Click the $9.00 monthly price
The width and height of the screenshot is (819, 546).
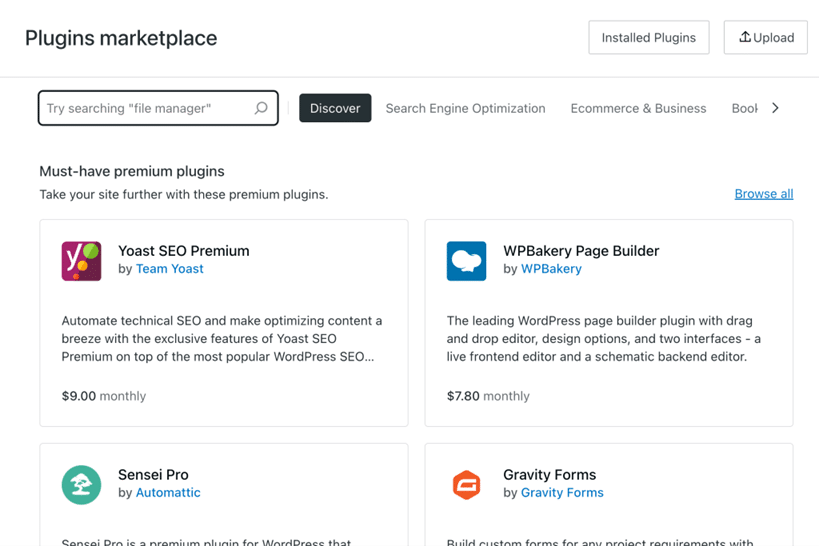tap(103, 396)
